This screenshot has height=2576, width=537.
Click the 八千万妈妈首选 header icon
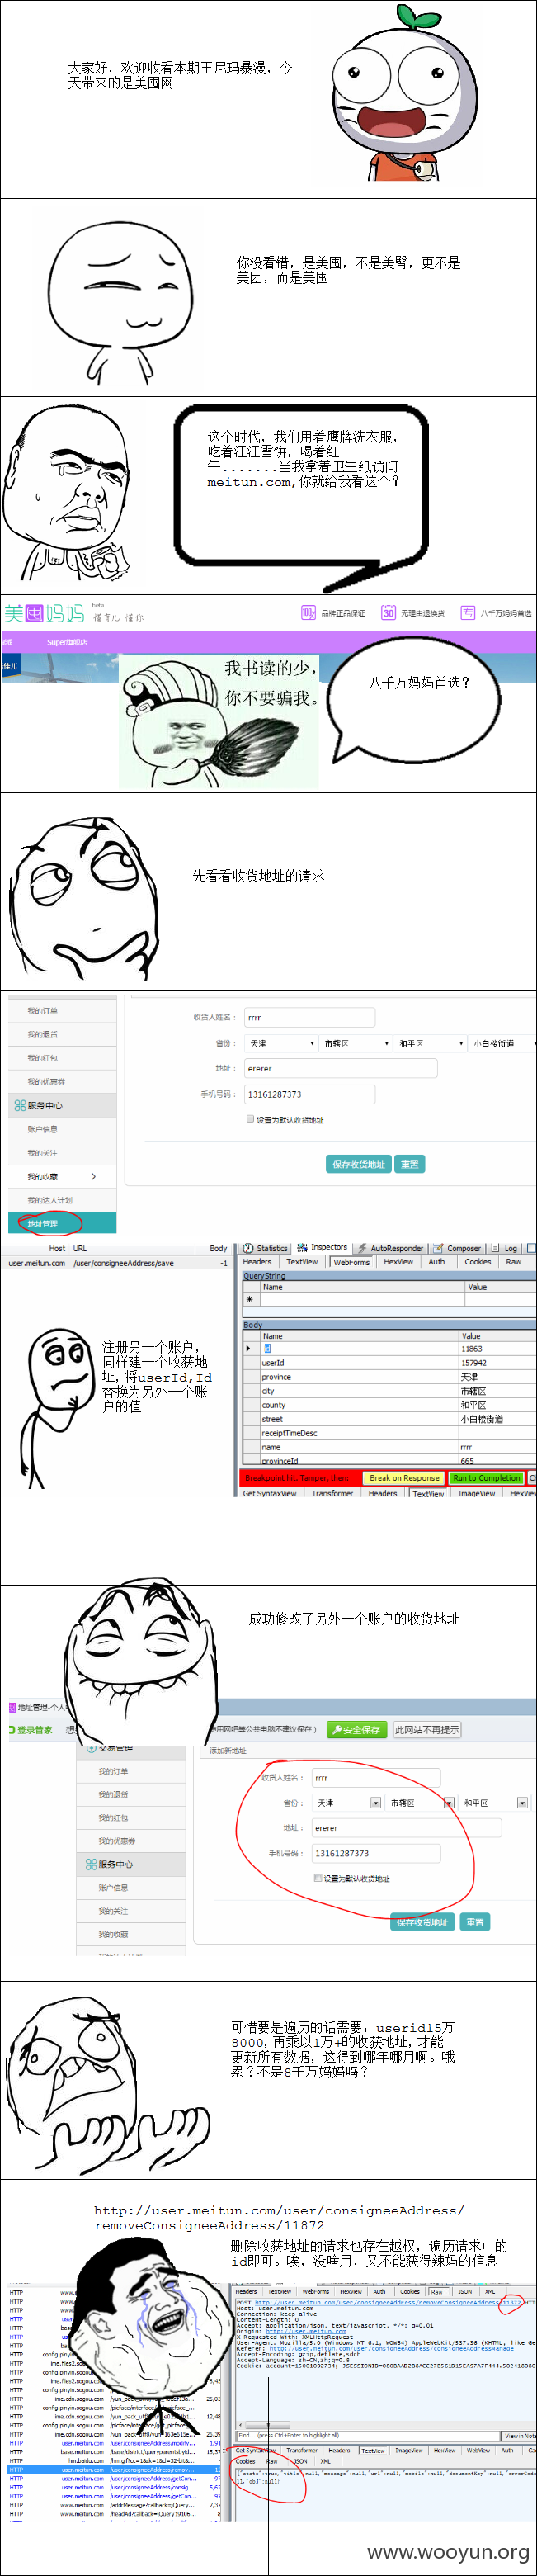coord(467,612)
